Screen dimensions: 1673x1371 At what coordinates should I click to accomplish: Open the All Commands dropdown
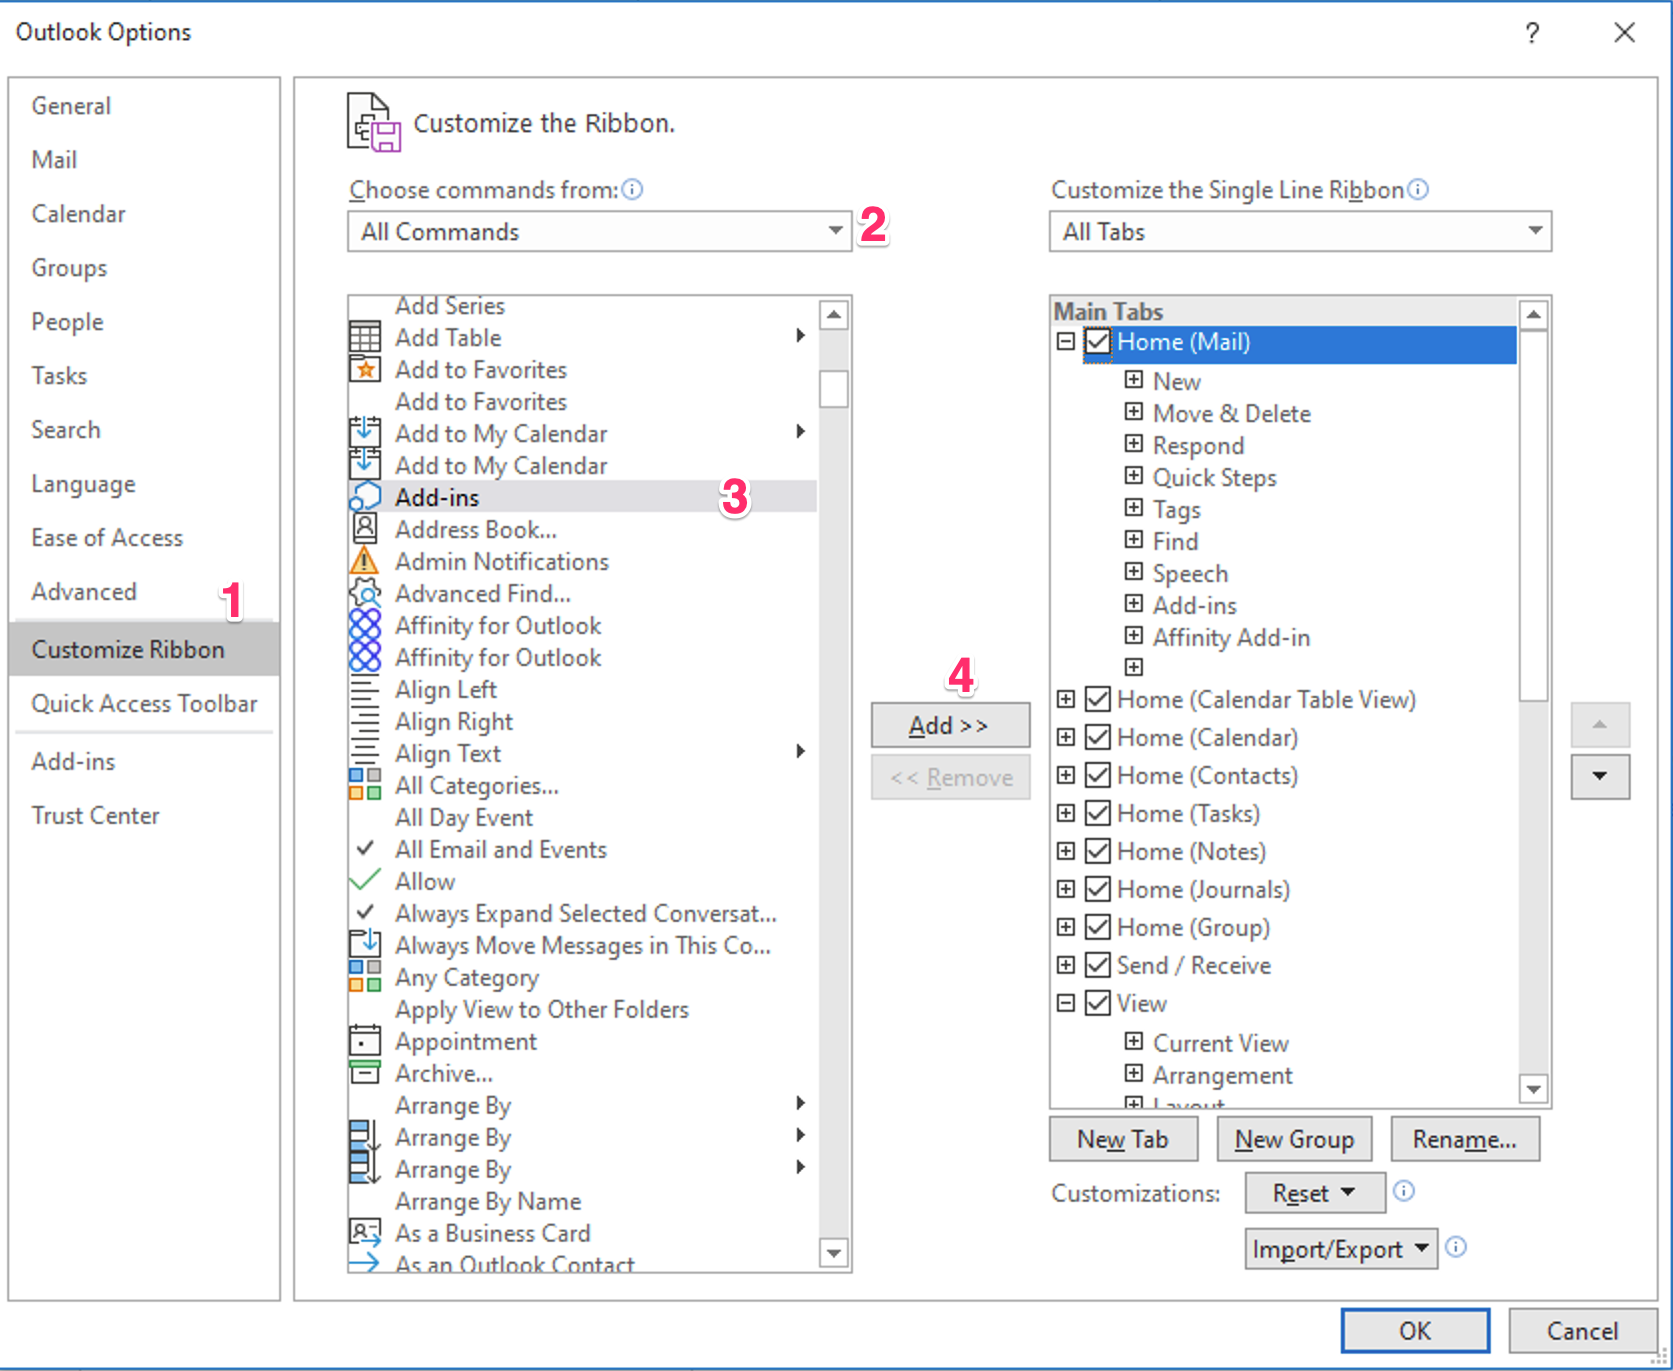pyautogui.click(x=836, y=231)
